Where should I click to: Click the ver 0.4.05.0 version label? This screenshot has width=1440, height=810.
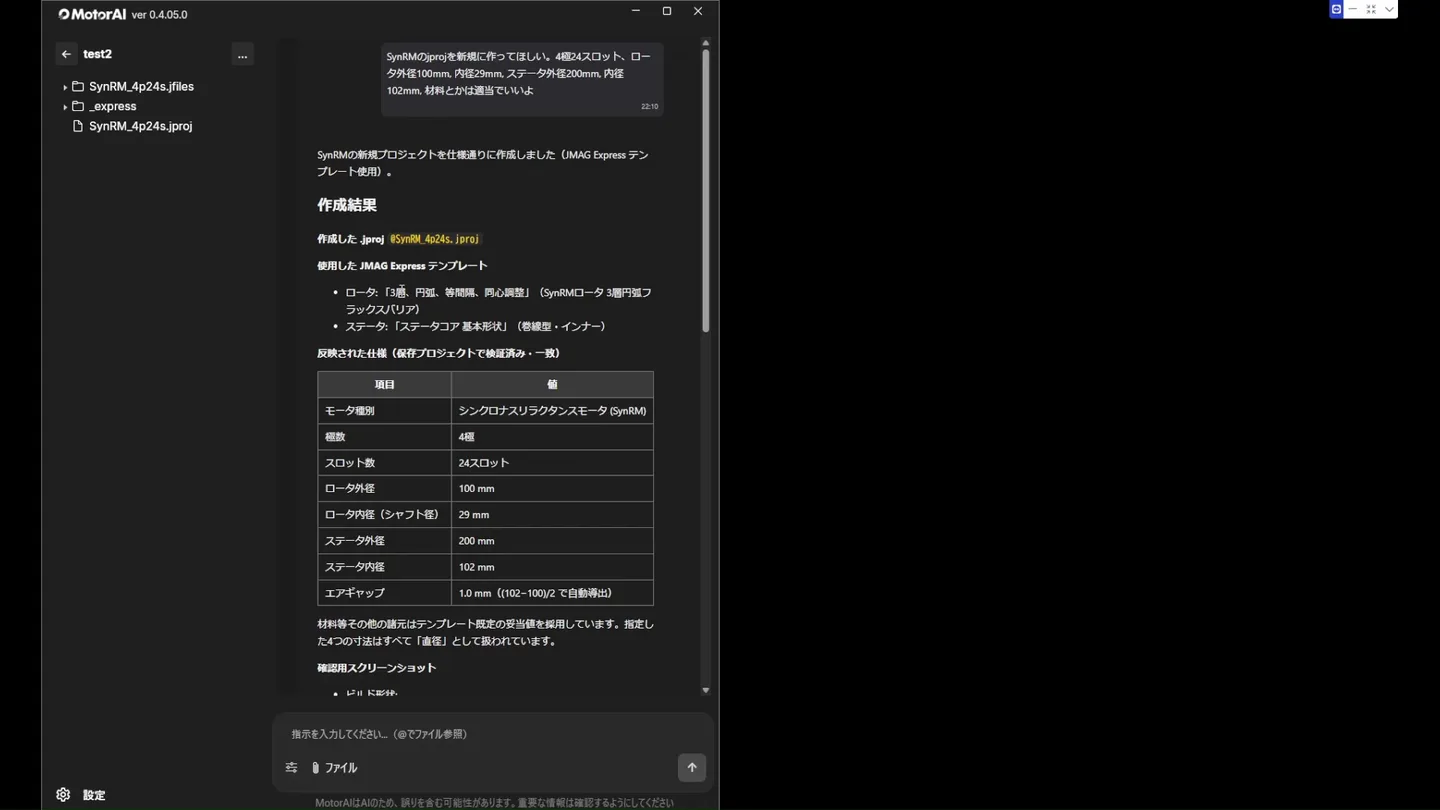tap(159, 15)
